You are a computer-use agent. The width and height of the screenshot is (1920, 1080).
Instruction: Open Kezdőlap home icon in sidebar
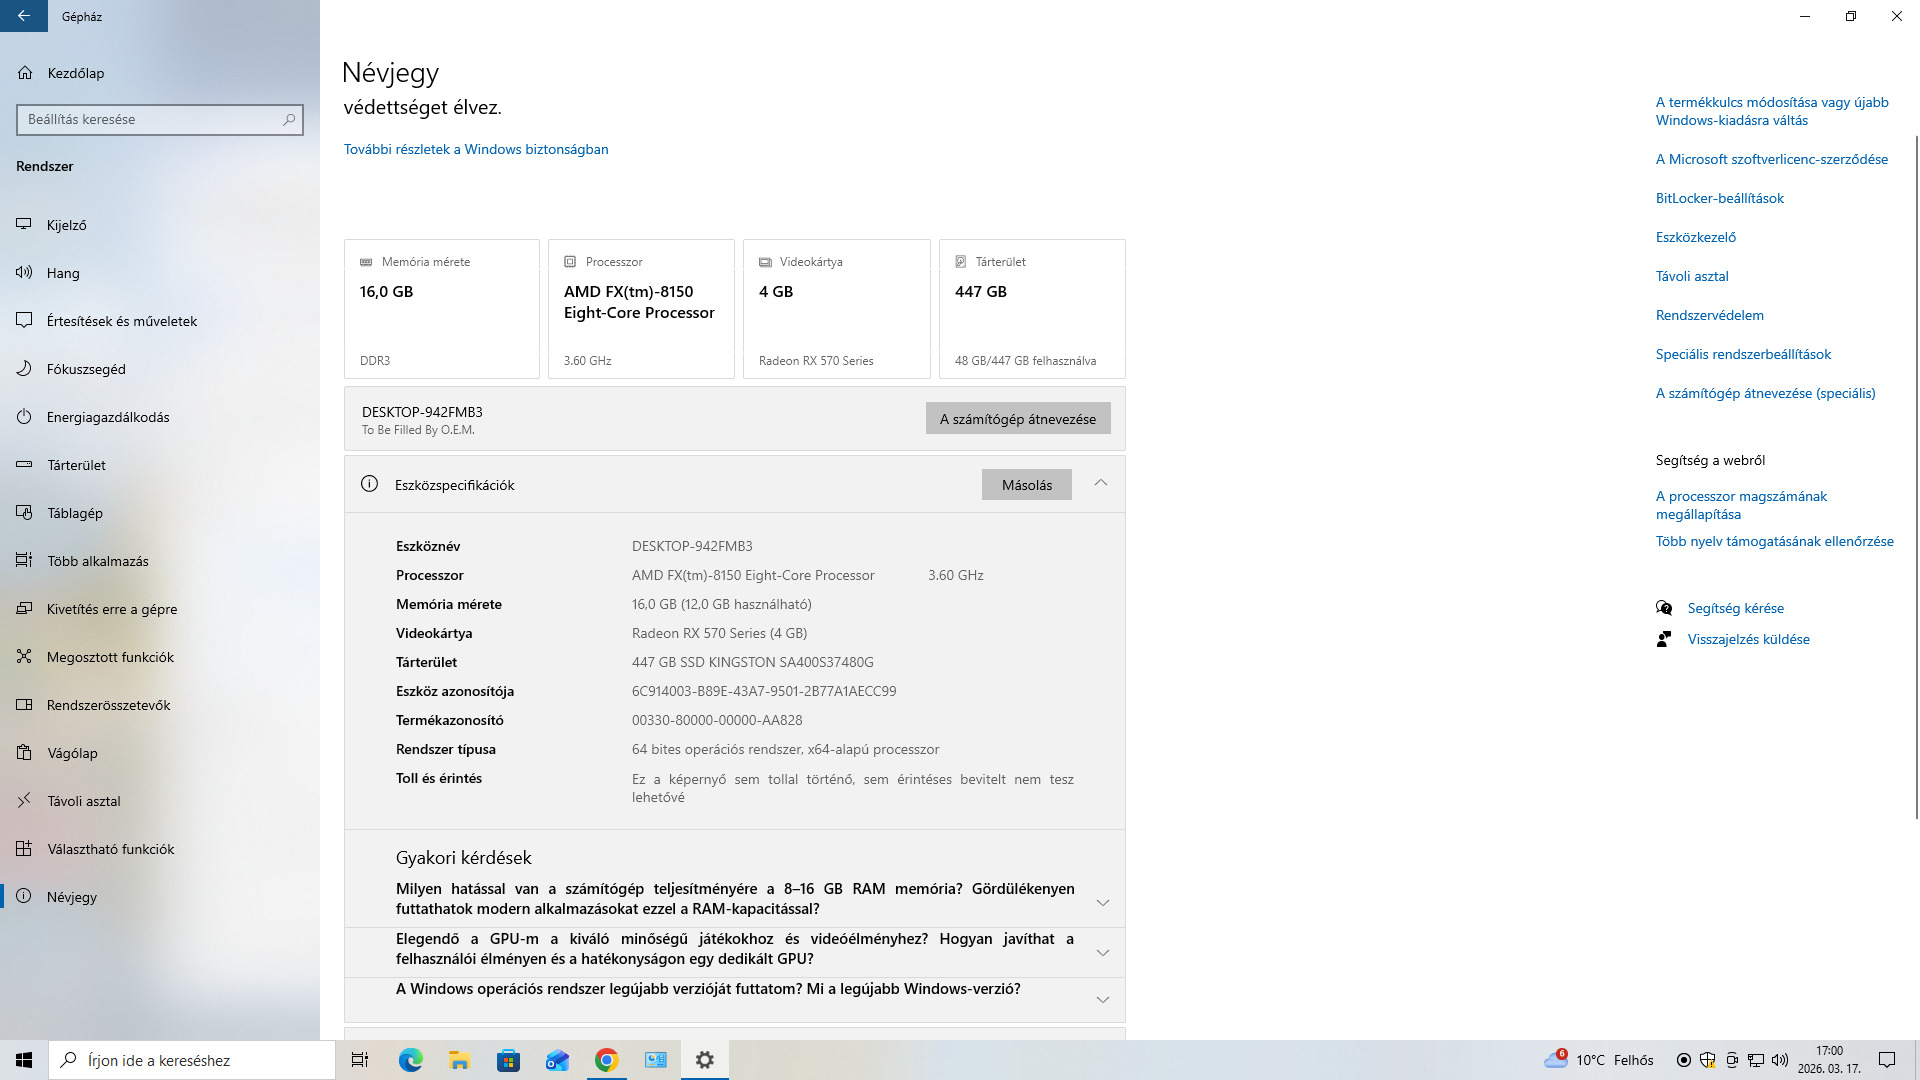[25, 73]
